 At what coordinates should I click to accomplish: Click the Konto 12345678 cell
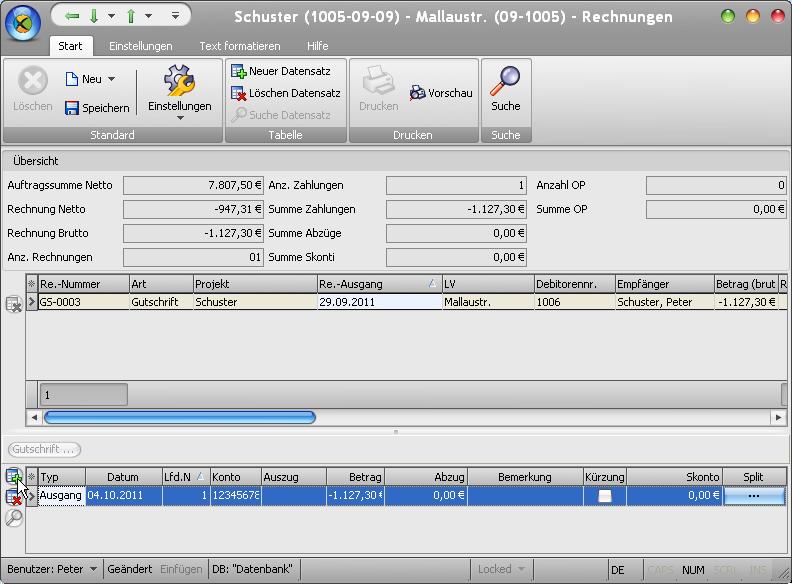(x=235, y=496)
